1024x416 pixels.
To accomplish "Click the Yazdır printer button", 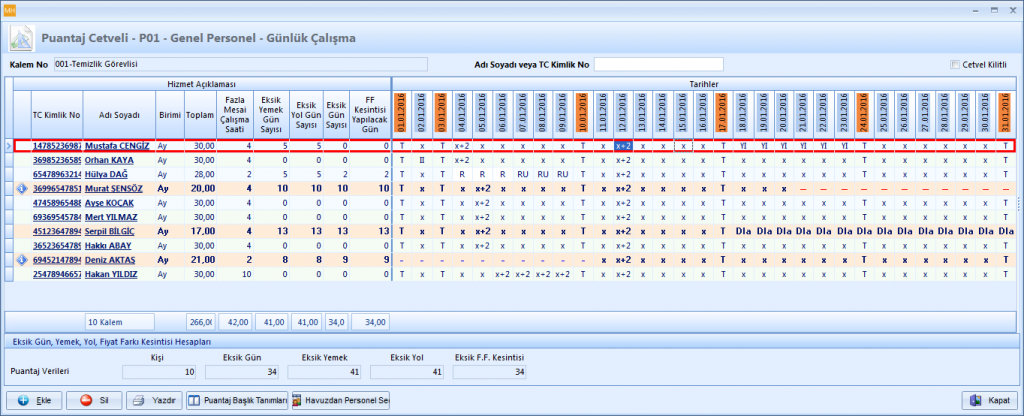I will tap(154, 400).
